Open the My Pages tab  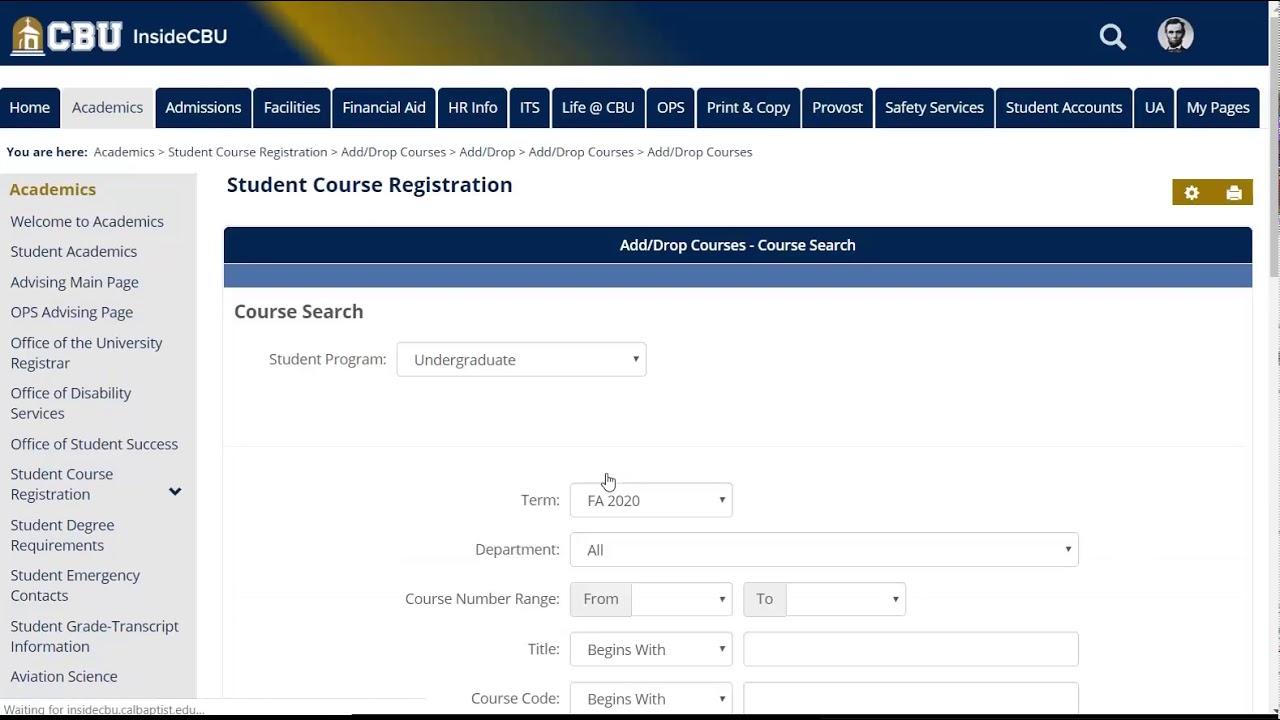[x=1218, y=108]
